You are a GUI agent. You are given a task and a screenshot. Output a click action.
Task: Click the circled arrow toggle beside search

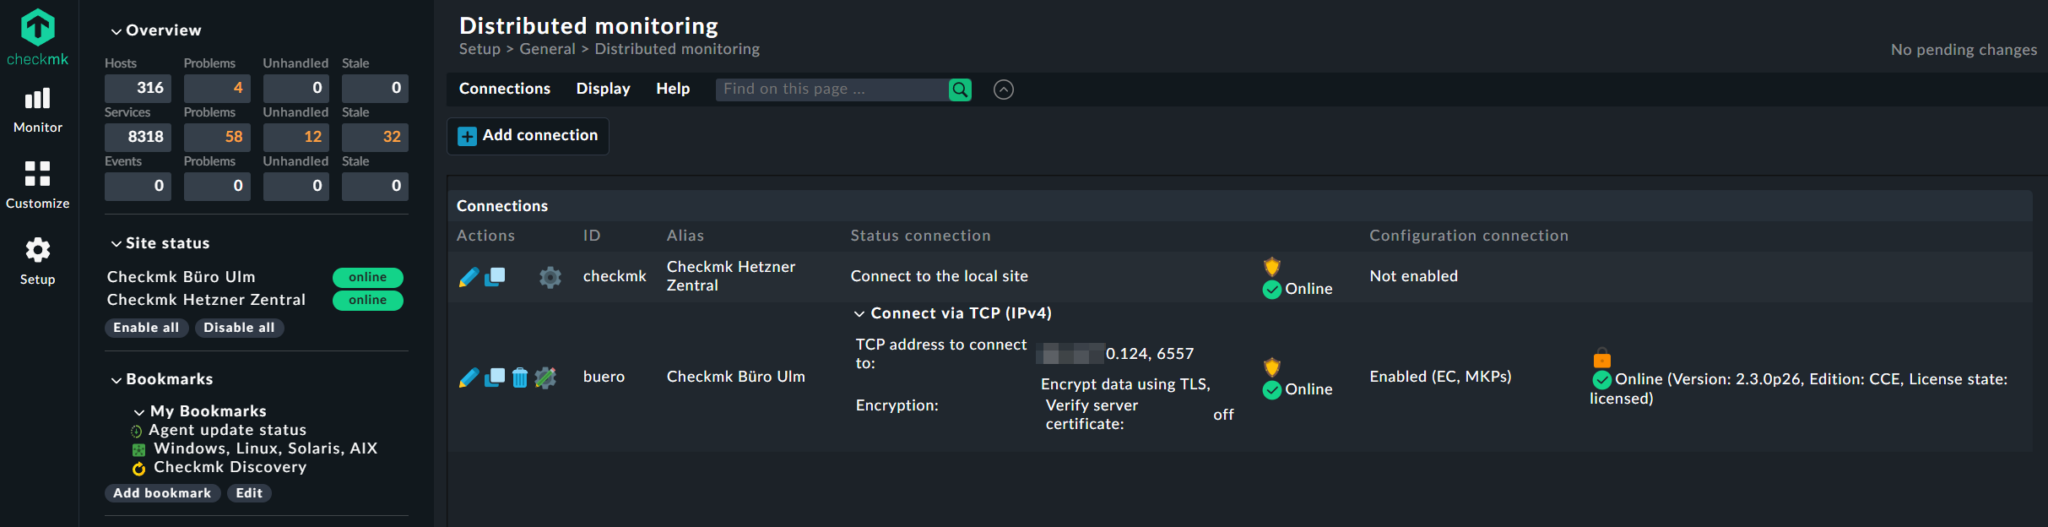click(1004, 90)
